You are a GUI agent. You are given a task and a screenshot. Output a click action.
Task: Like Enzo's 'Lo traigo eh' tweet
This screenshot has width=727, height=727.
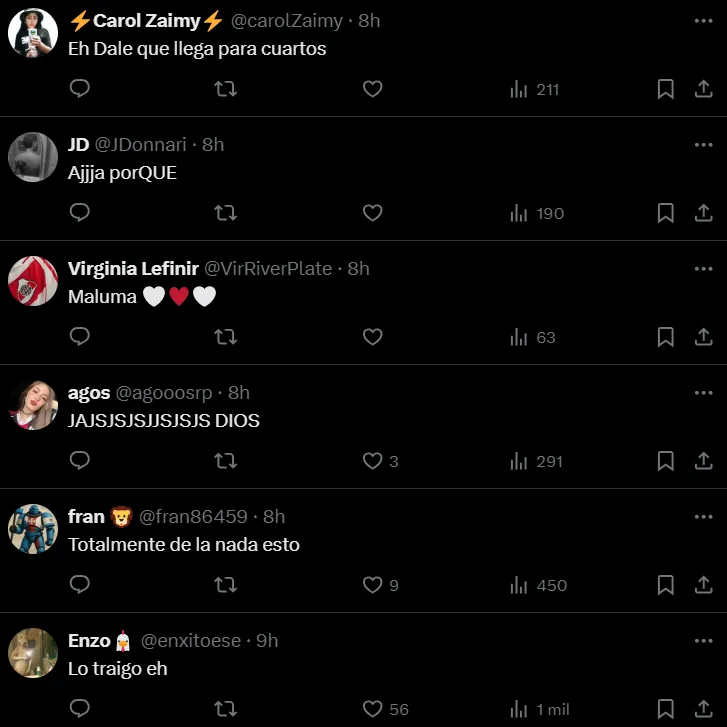[372, 709]
